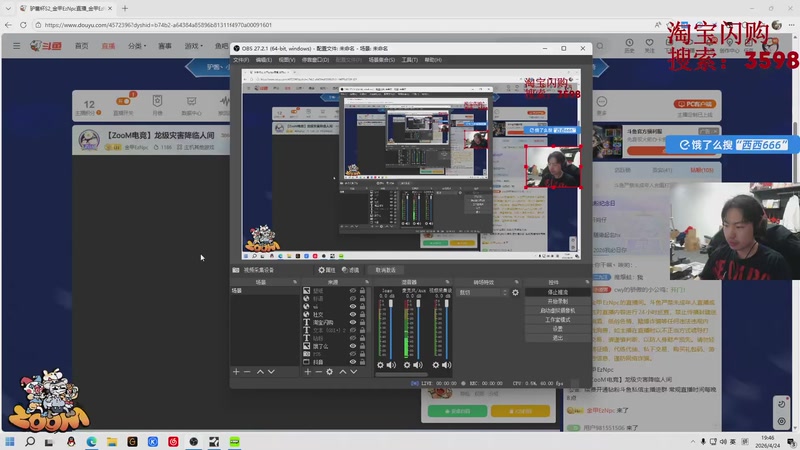Open 编辑(E) menu in OBS
Image resolution: width=800 pixels, height=450 pixels.
[264, 60]
